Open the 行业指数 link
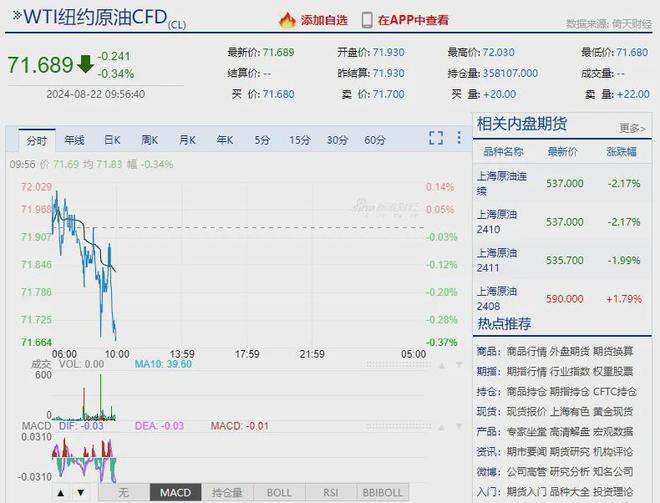The width and height of the screenshot is (660, 503). pyautogui.click(x=570, y=372)
